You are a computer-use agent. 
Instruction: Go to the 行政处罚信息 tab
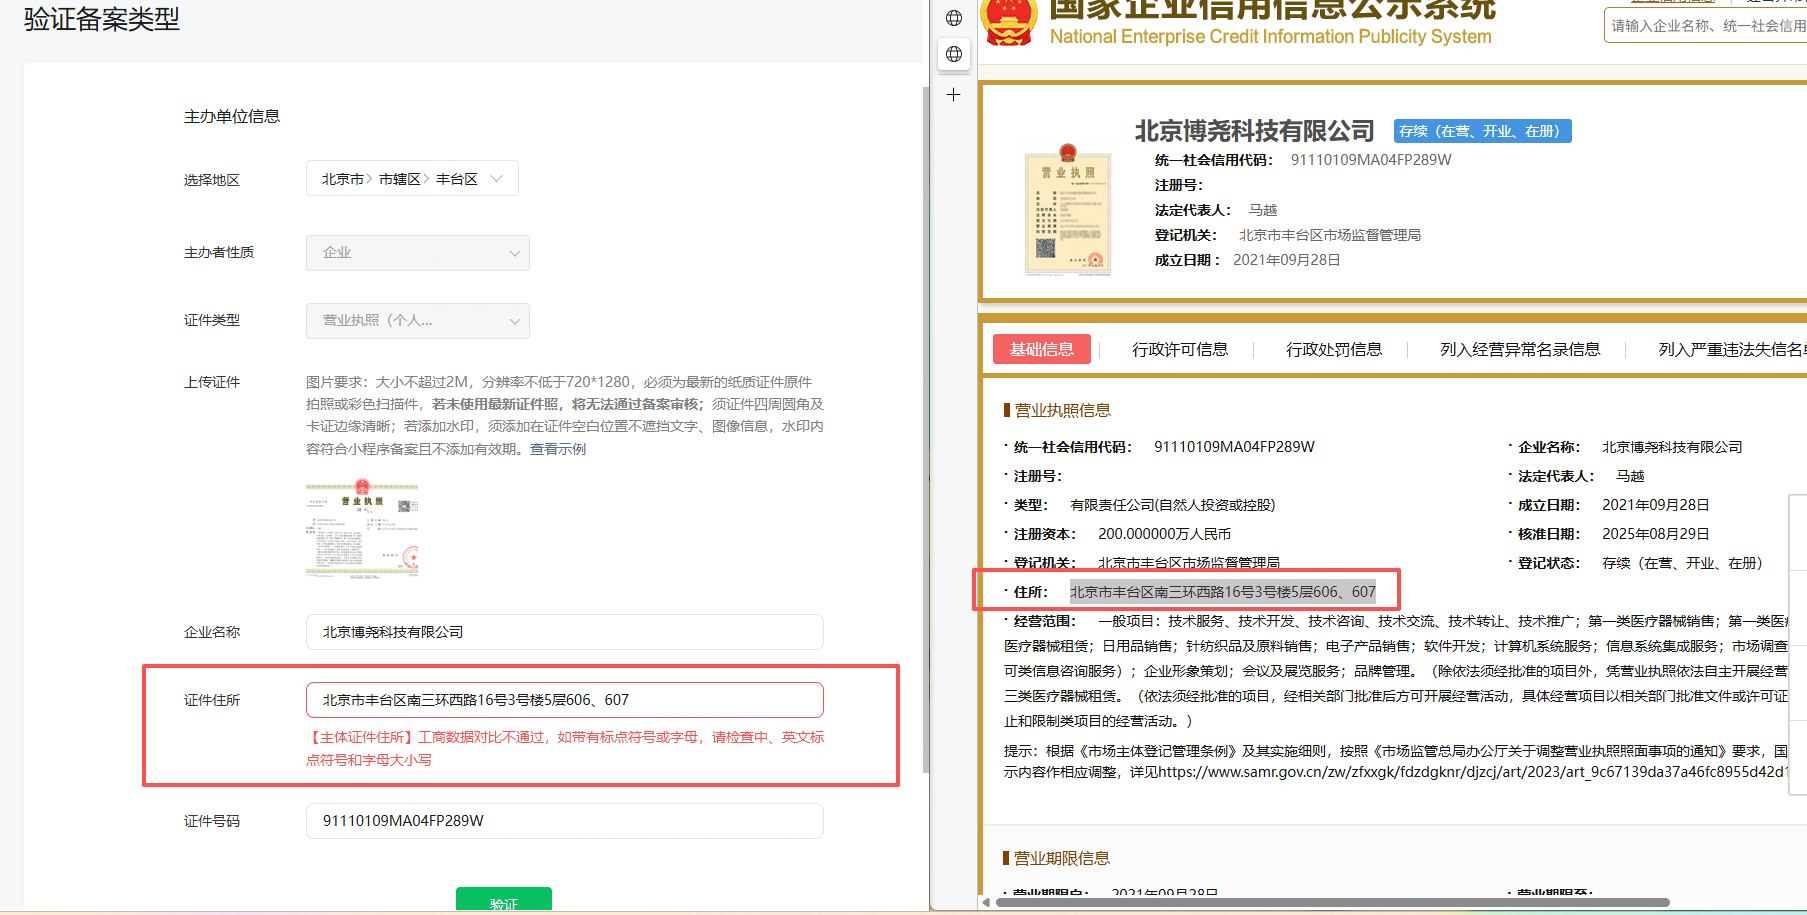(1334, 349)
